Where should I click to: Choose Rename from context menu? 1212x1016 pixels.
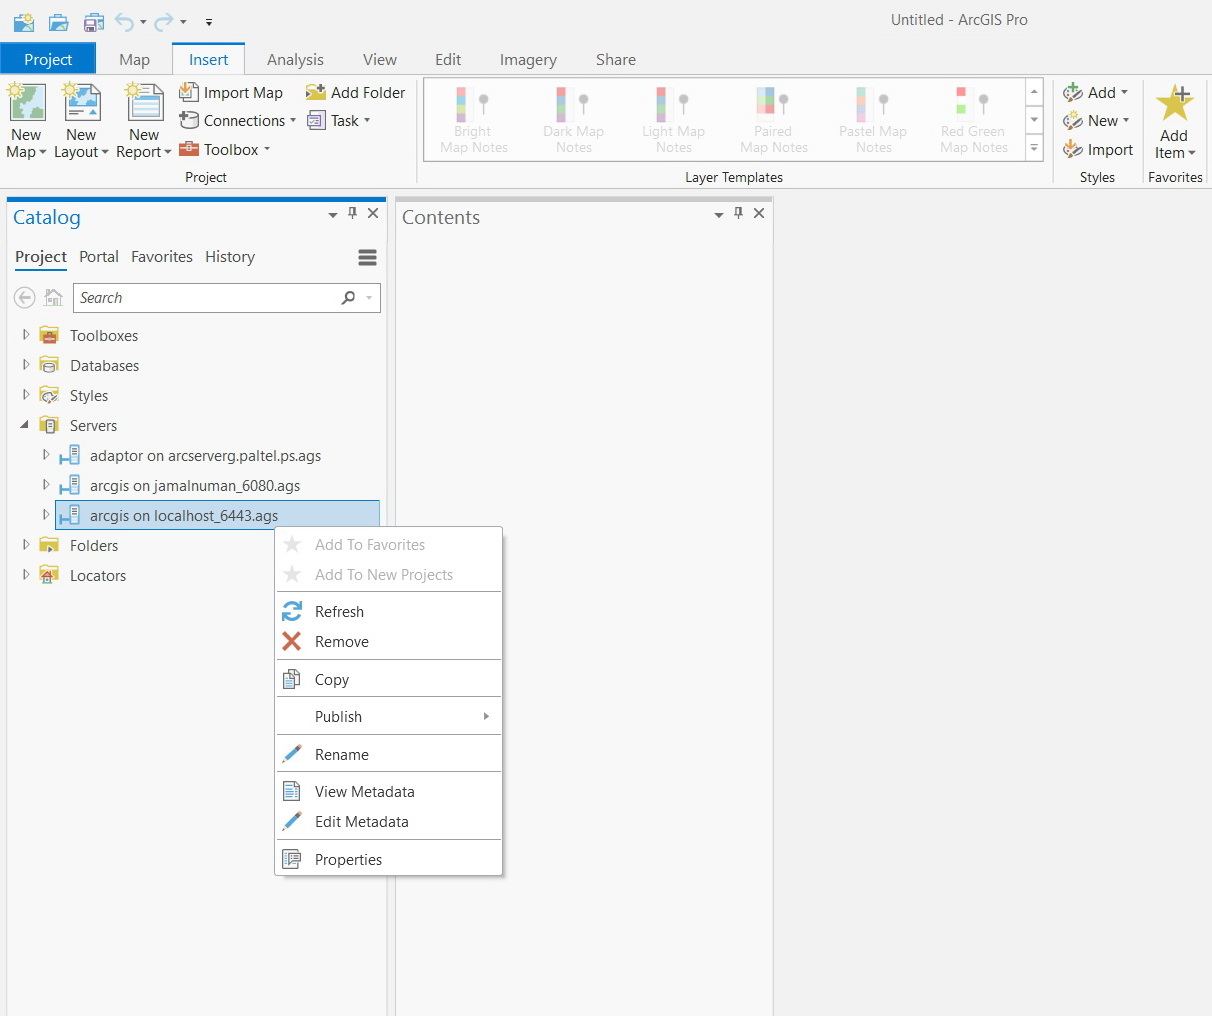[x=388, y=754]
